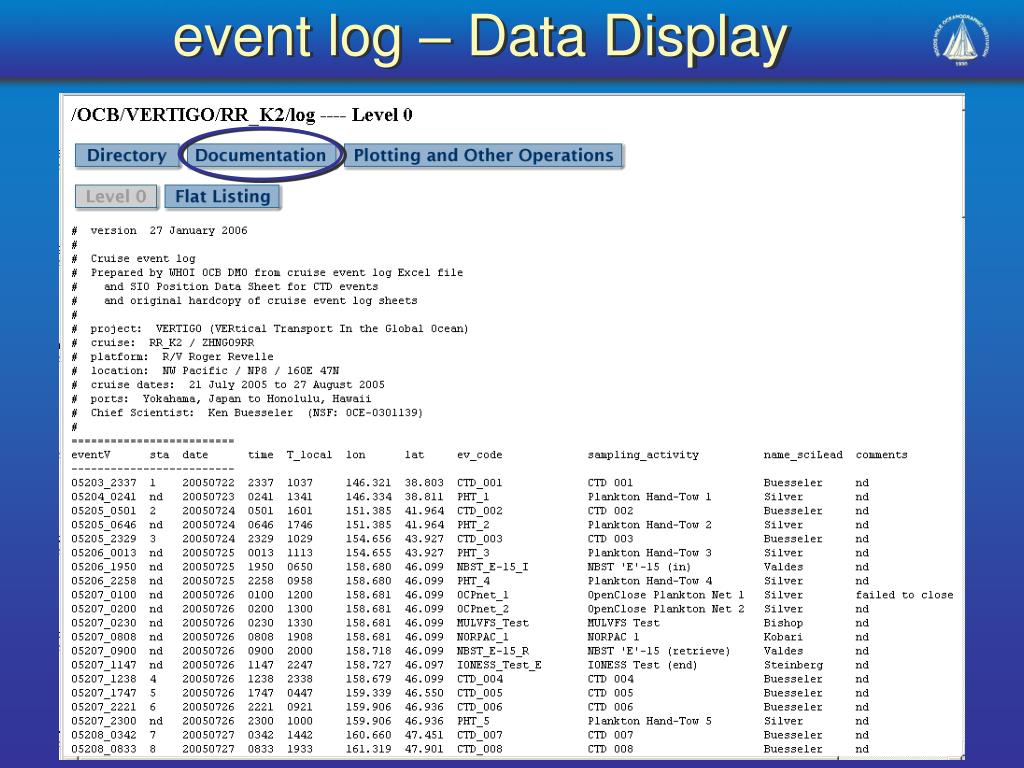
Task: Click the 'ports: Yokohama, Japan' line
Action: coord(221,398)
